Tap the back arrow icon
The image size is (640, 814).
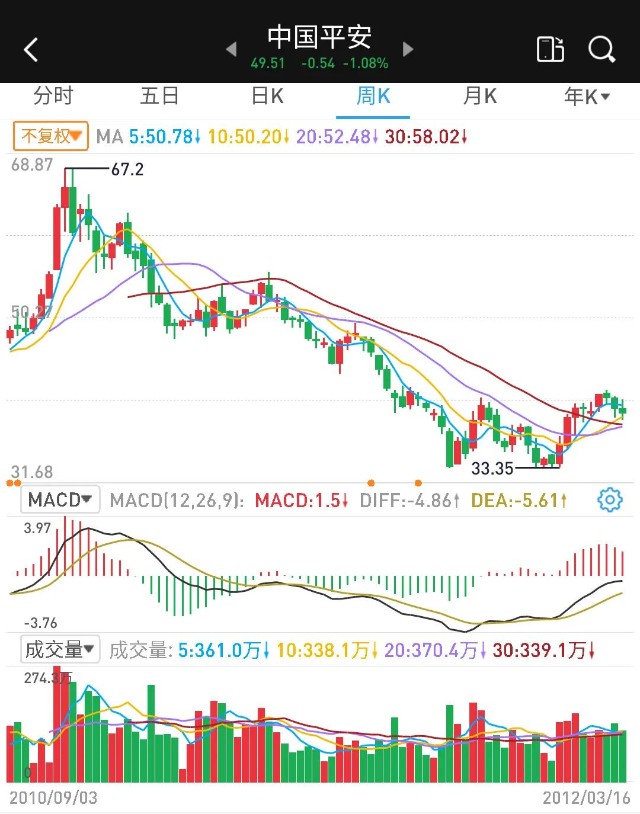coord(31,50)
